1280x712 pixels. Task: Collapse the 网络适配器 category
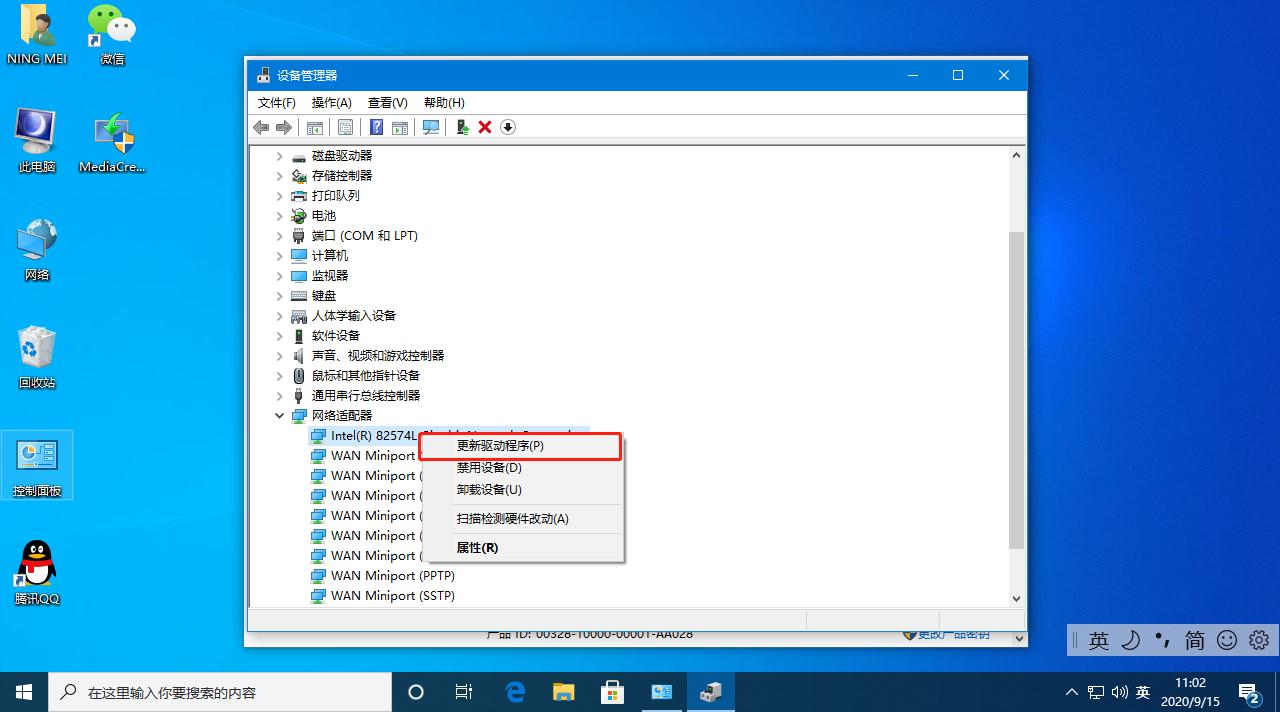tap(279, 415)
